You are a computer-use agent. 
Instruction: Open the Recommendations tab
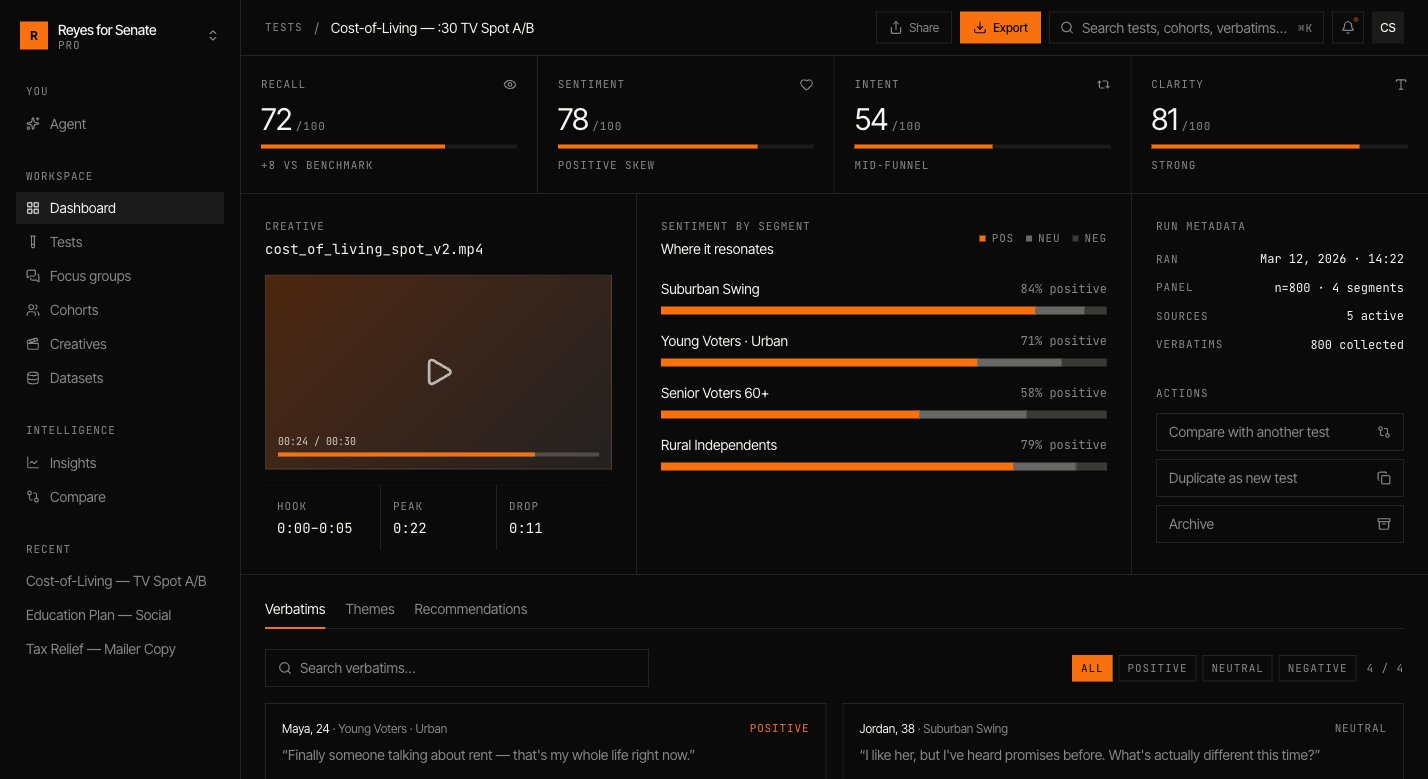(471, 609)
